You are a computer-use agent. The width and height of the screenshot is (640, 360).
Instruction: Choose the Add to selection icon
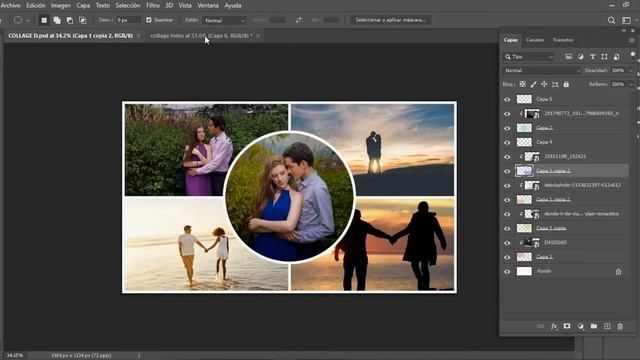[x=57, y=20]
